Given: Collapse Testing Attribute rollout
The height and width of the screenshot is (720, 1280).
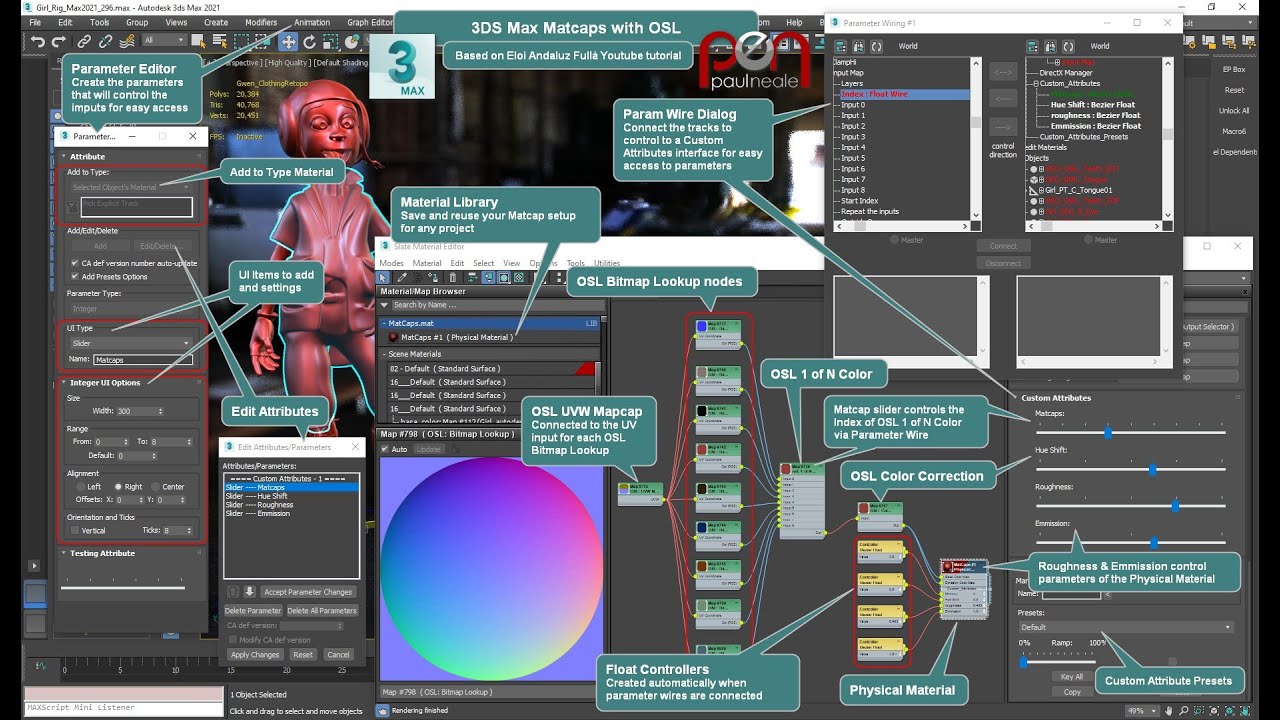Looking at the screenshot, I should point(131,553).
